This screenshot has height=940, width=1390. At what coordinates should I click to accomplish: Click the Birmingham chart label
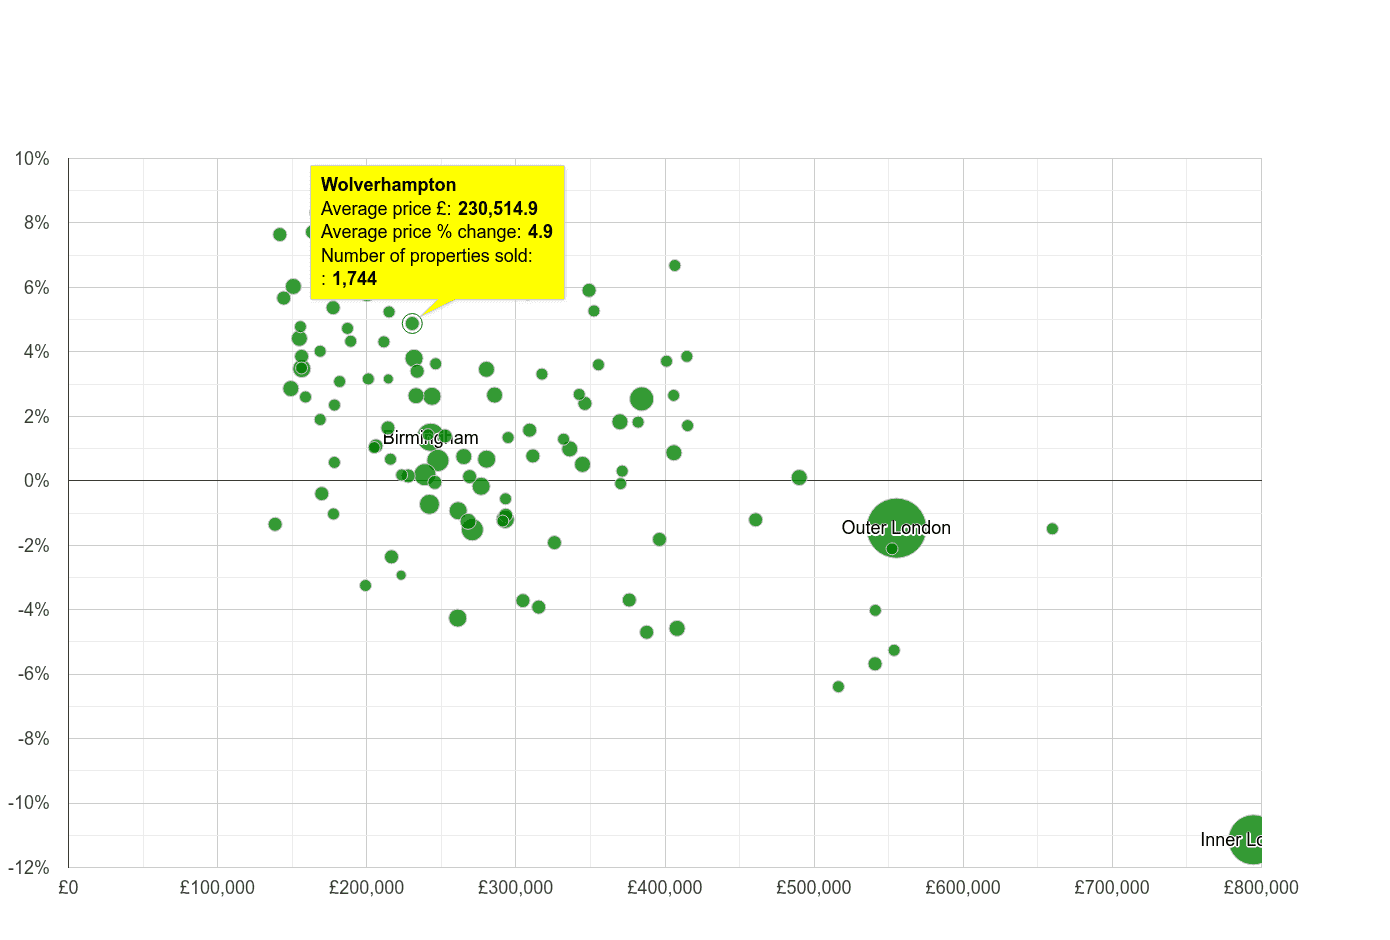(431, 437)
